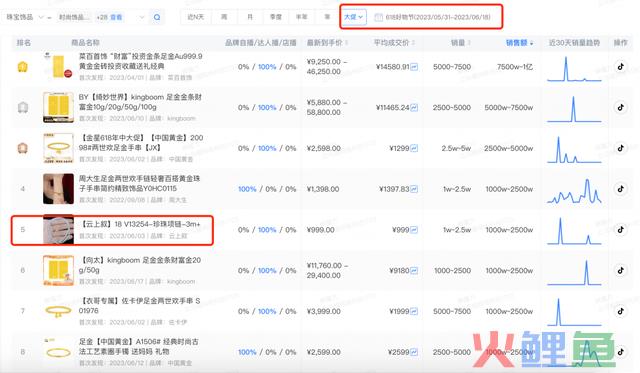
Task: Click the +28 查看 link
Action: 109,17
